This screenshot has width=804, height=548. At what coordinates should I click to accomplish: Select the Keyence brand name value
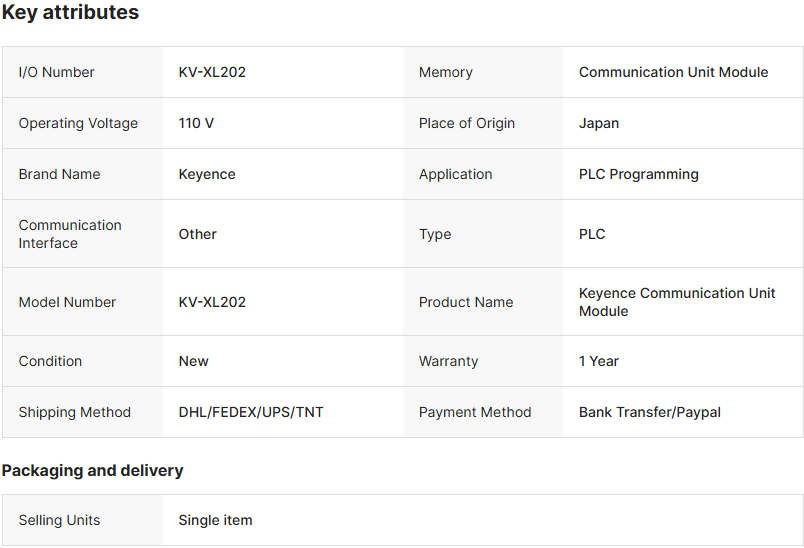(207, 174)
